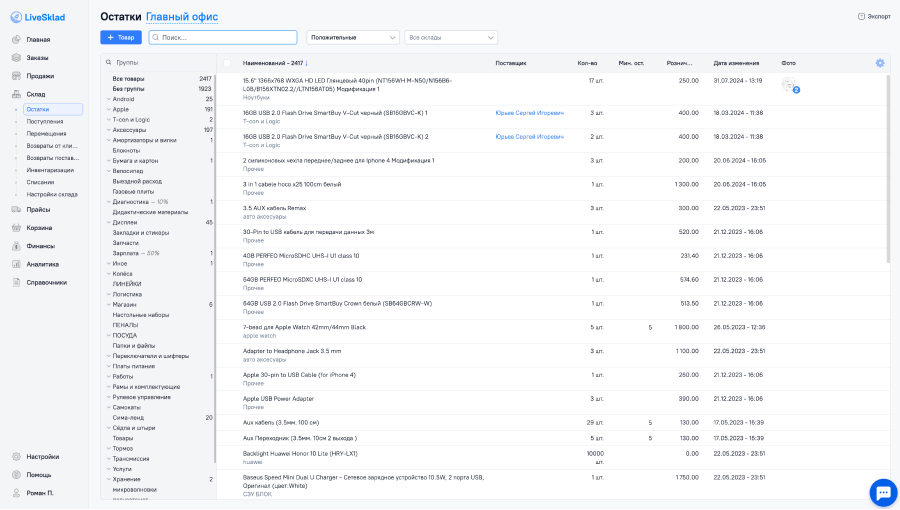Open the Главная section icon

tap(16, 40)
